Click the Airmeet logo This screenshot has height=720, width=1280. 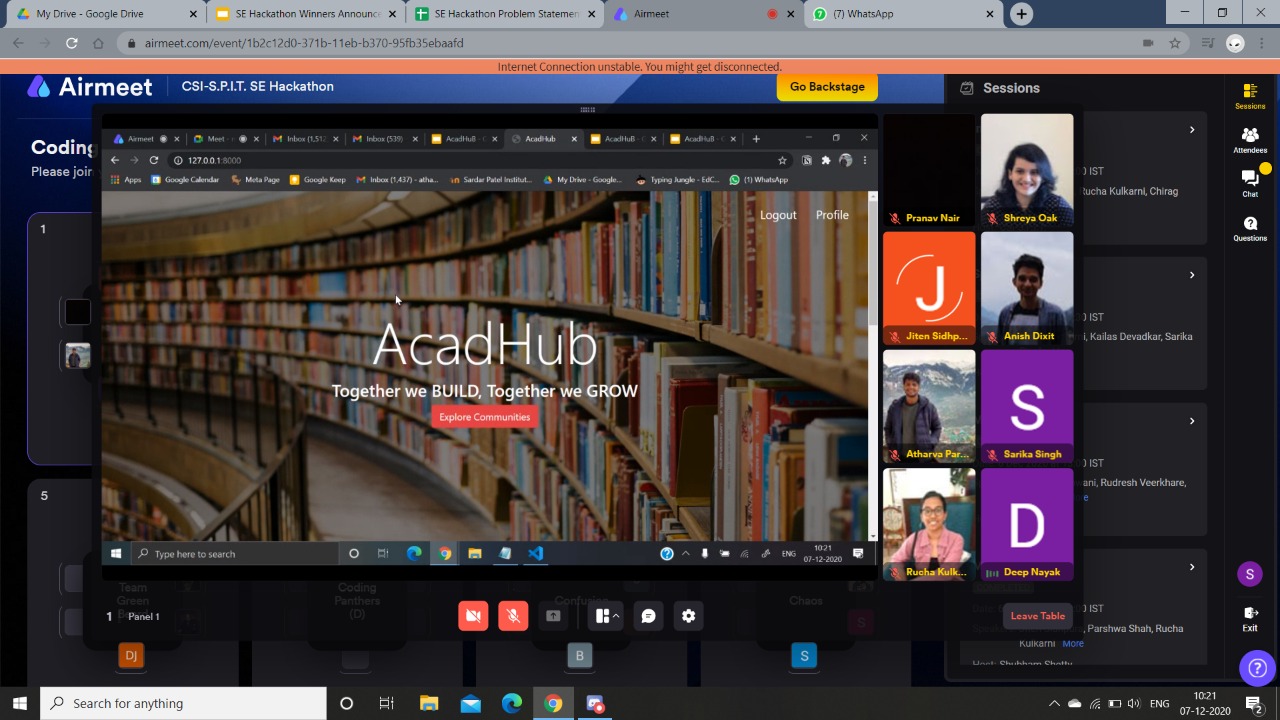[x=90, y=87]
